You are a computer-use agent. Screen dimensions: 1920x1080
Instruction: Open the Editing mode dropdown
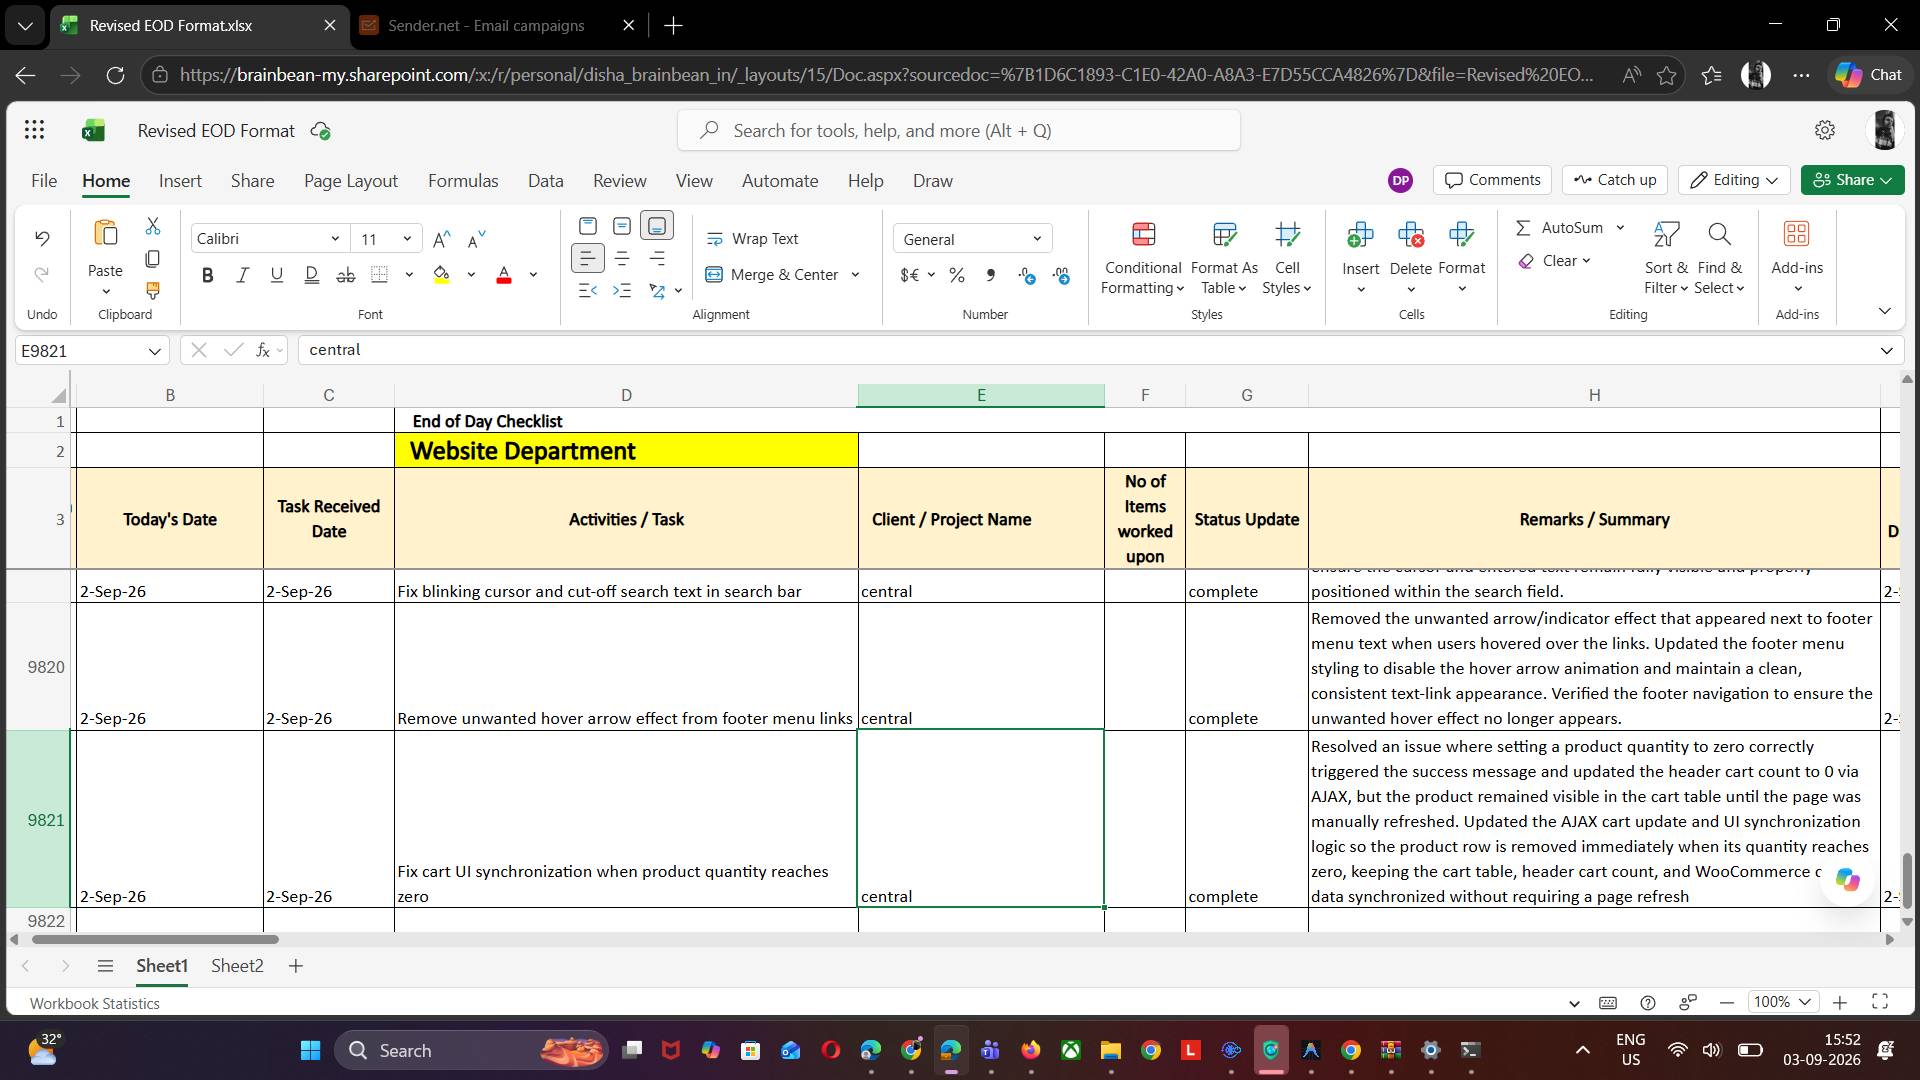click(1734, 180)
